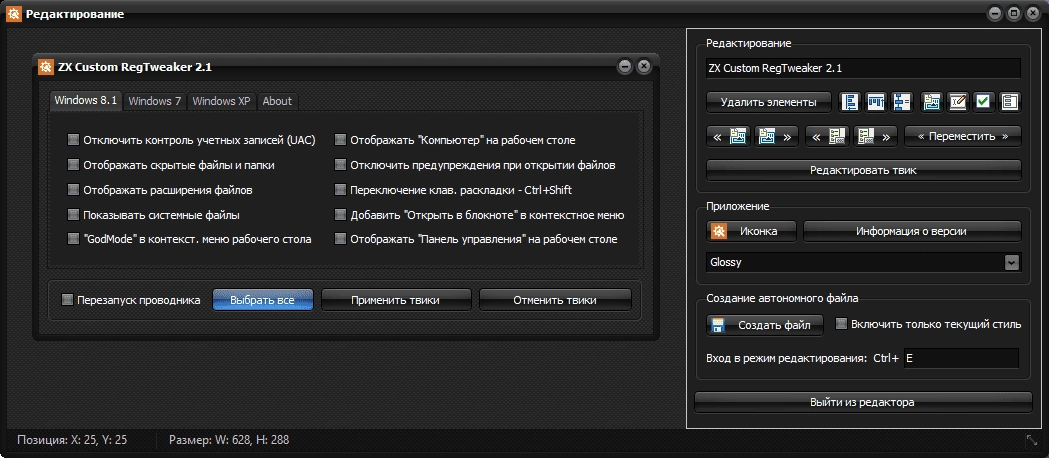The image size is (1049, 458).
Task: Enable Отображать скрытые файлы и папки
Action: pos(171,164)
